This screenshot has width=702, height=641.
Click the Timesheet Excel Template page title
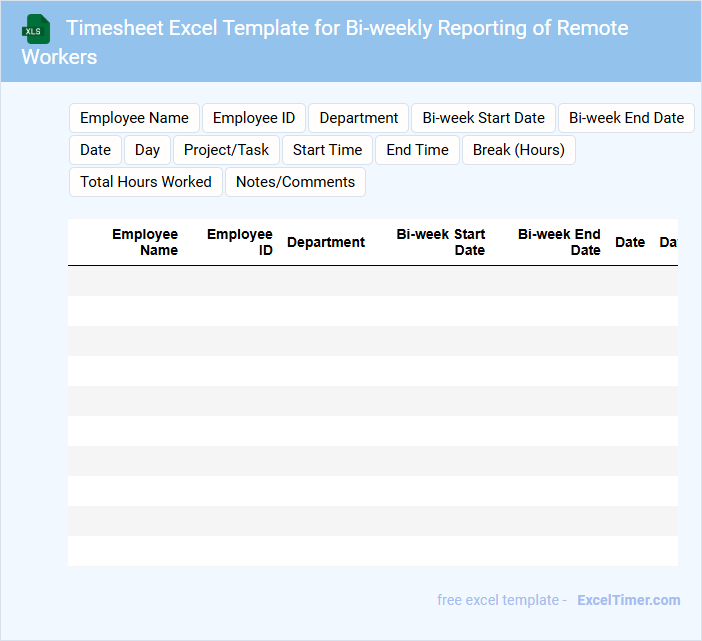click(325, 42)
